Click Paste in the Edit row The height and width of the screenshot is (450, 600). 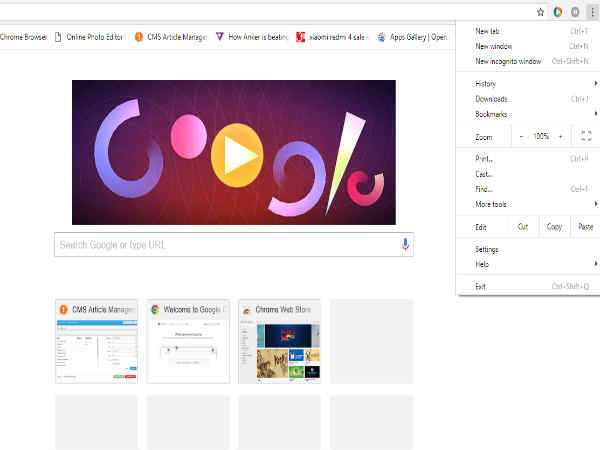585,227
